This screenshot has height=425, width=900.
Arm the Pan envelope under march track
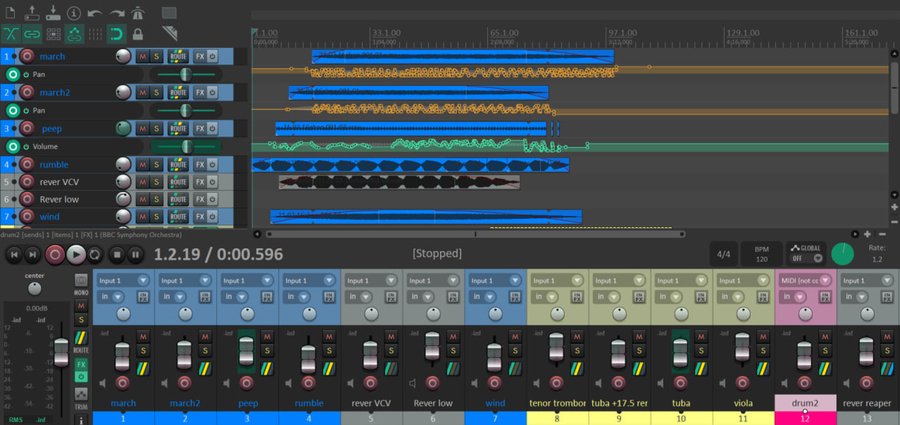coord(13,75)
